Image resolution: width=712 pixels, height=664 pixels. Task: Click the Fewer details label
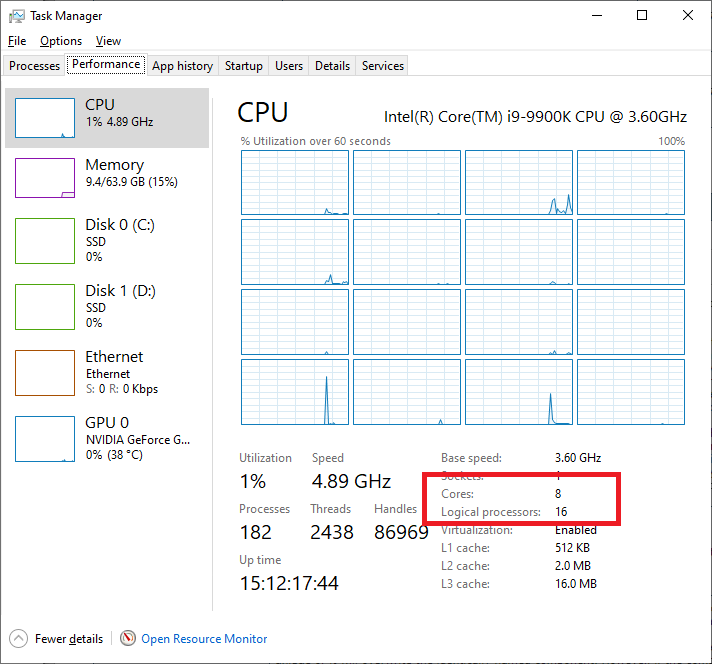69,639
